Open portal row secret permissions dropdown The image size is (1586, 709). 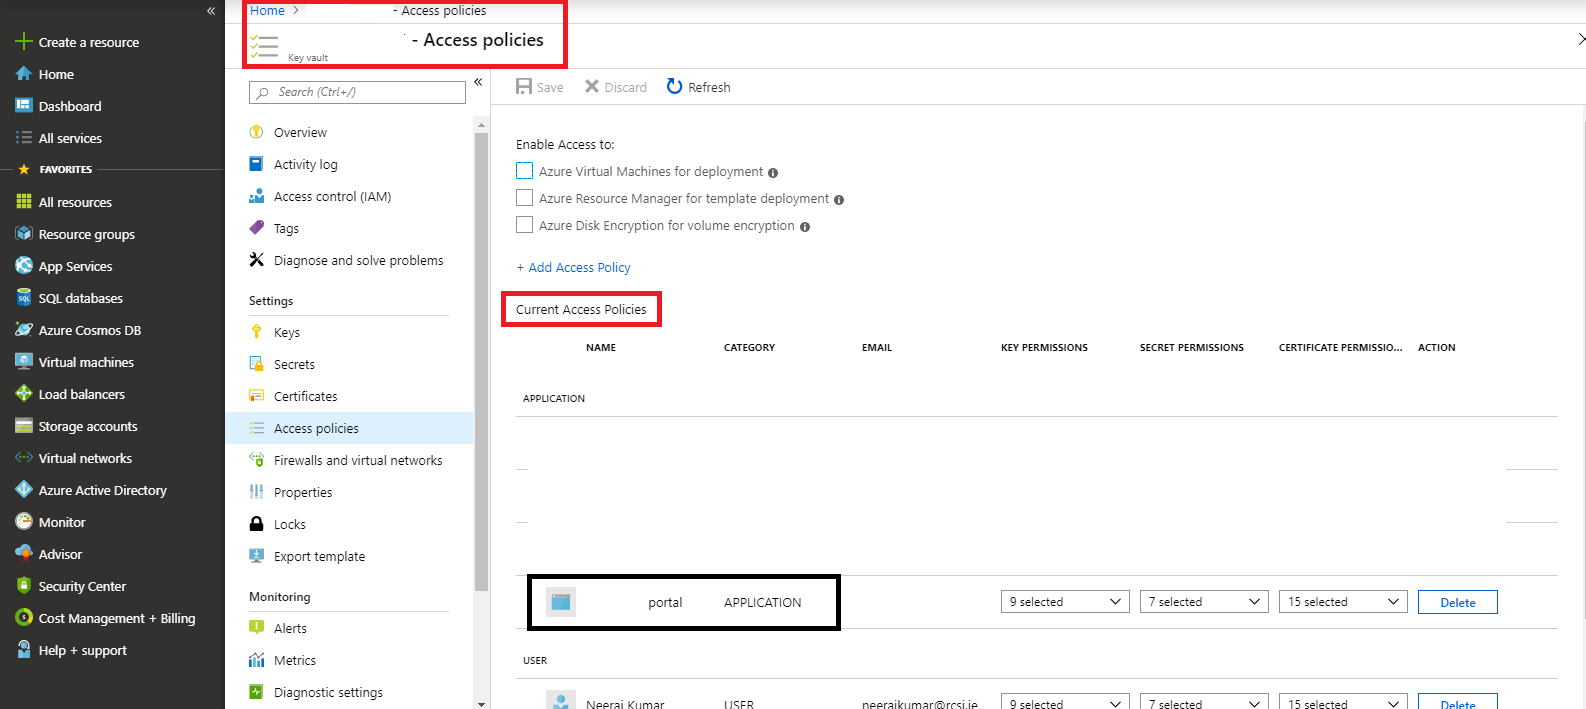coord(1204,602)
